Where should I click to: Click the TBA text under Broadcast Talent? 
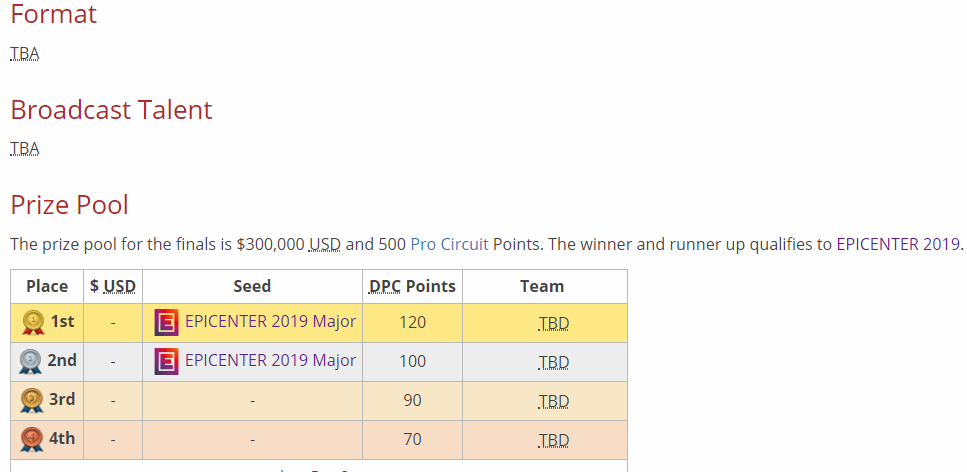click(x=25, y=149)
